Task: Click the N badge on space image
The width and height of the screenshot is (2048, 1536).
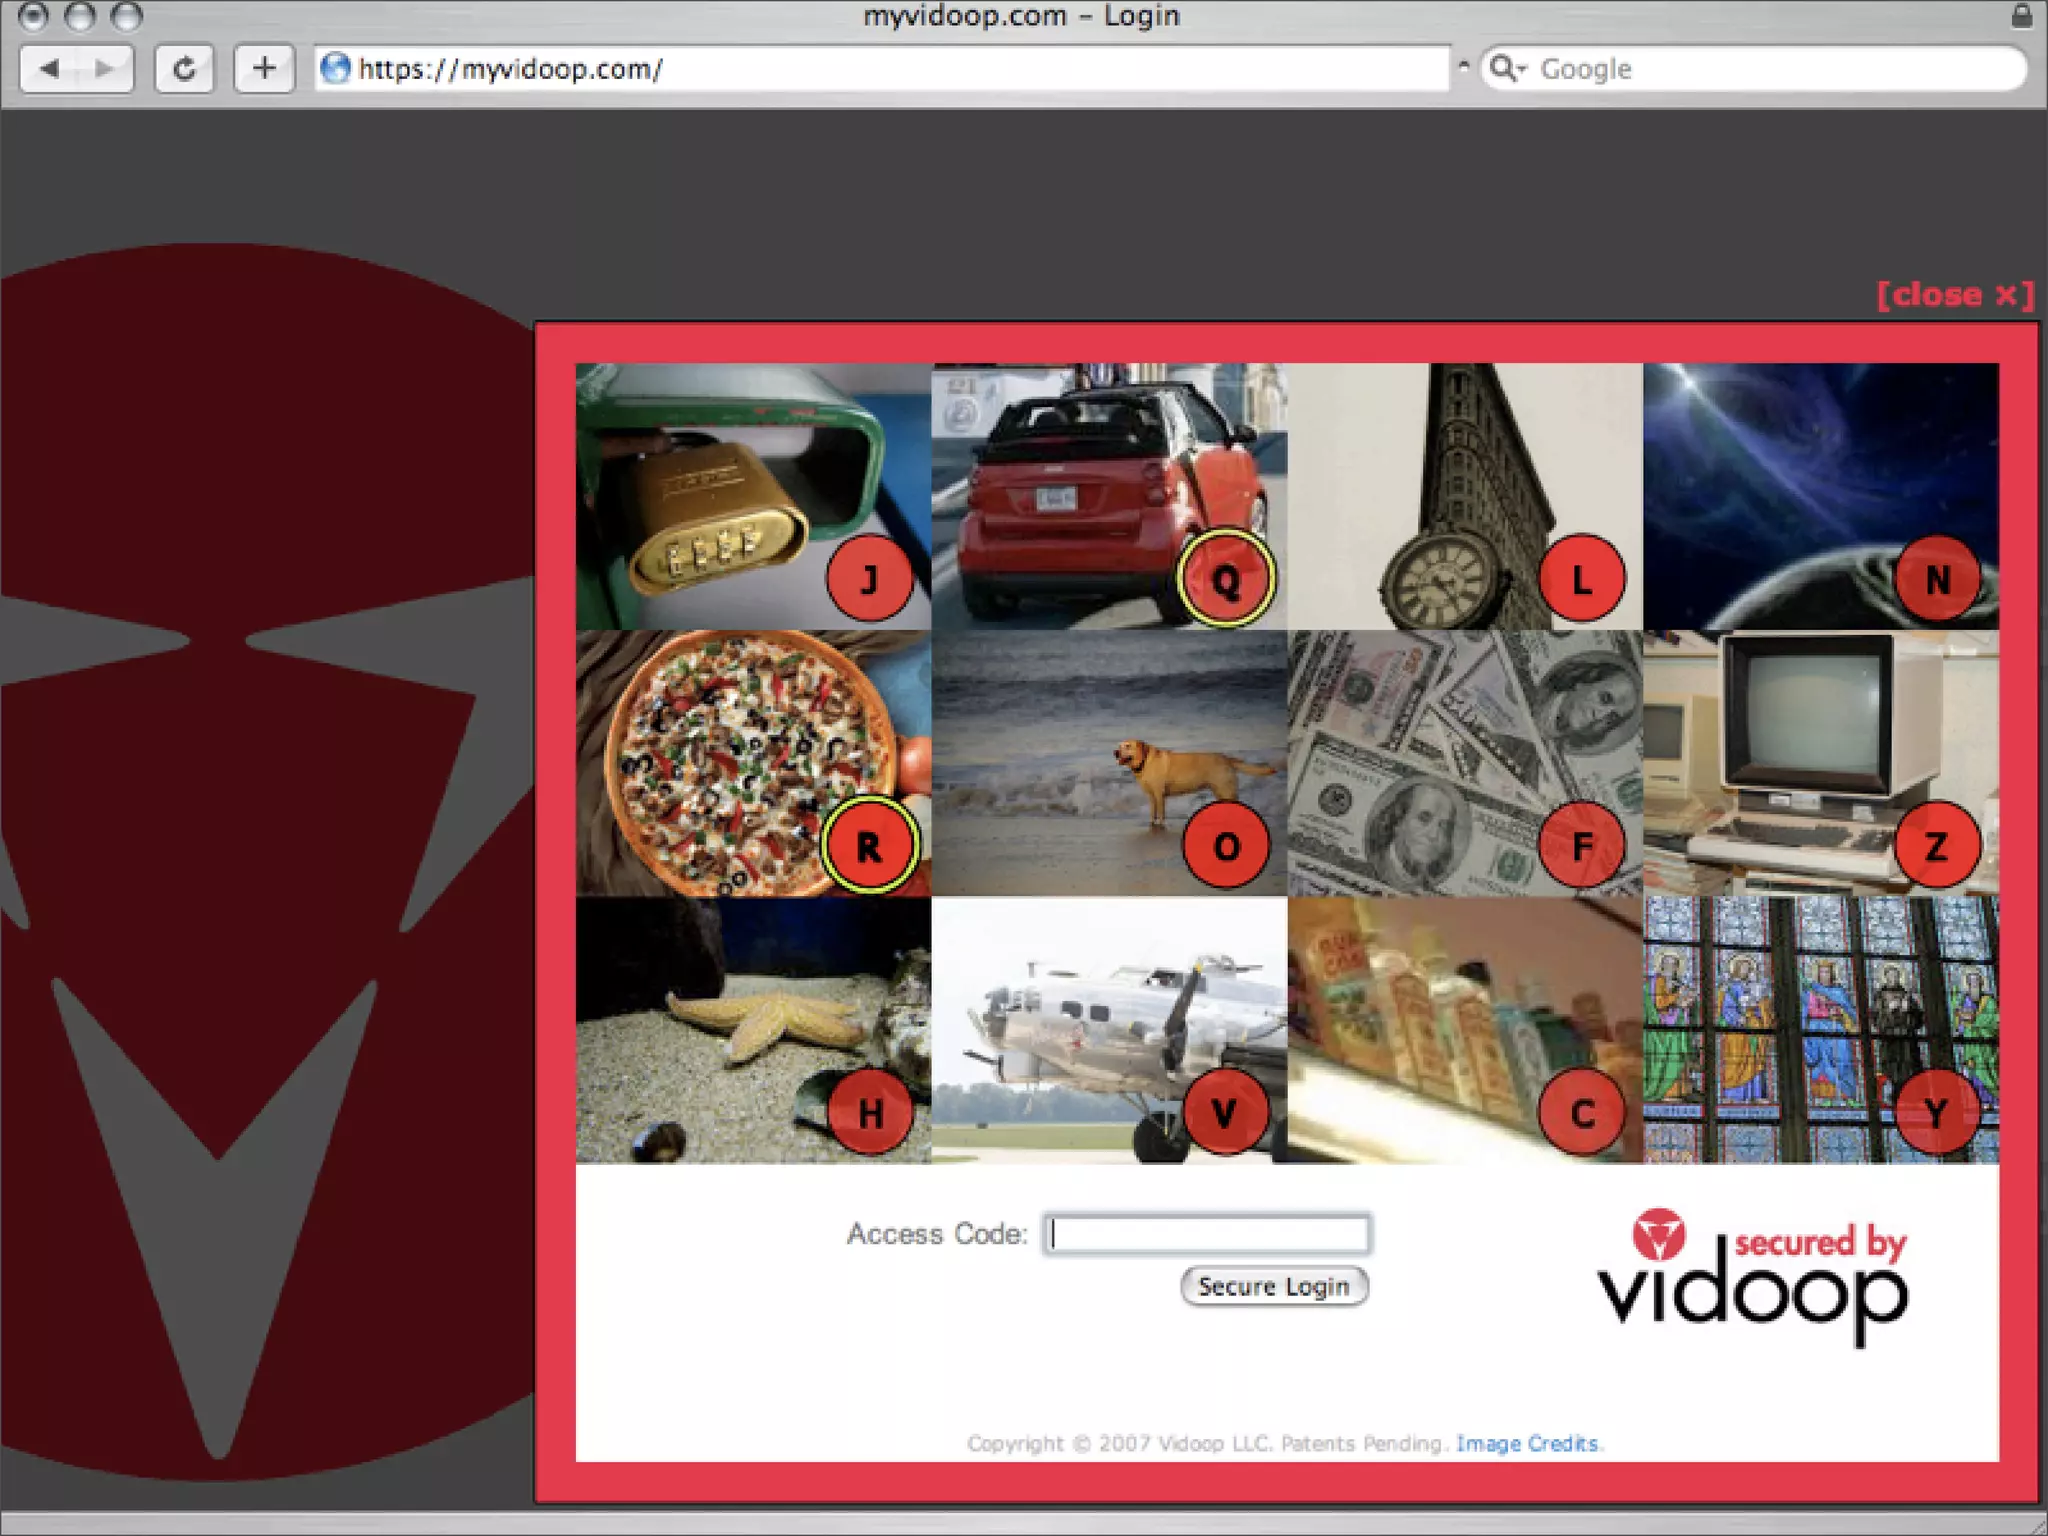Action: (x=1937, y=579)
